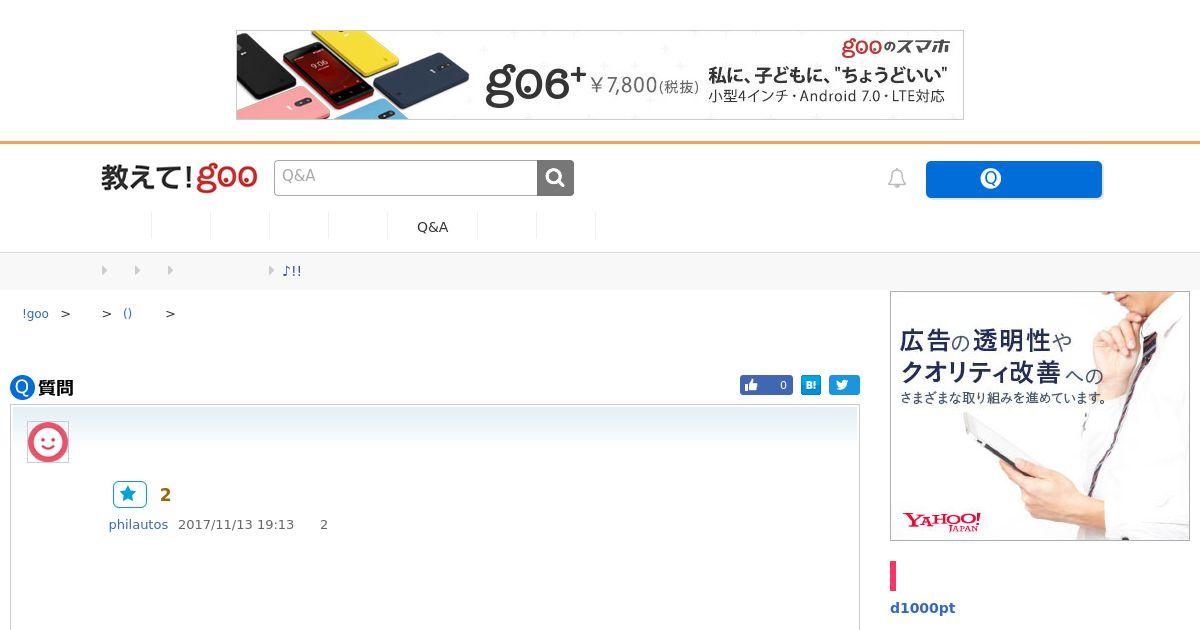Screen dimensions: 1200x630
Task: Click the blue Q 質問 heading icon
Action: coord(22,387)
